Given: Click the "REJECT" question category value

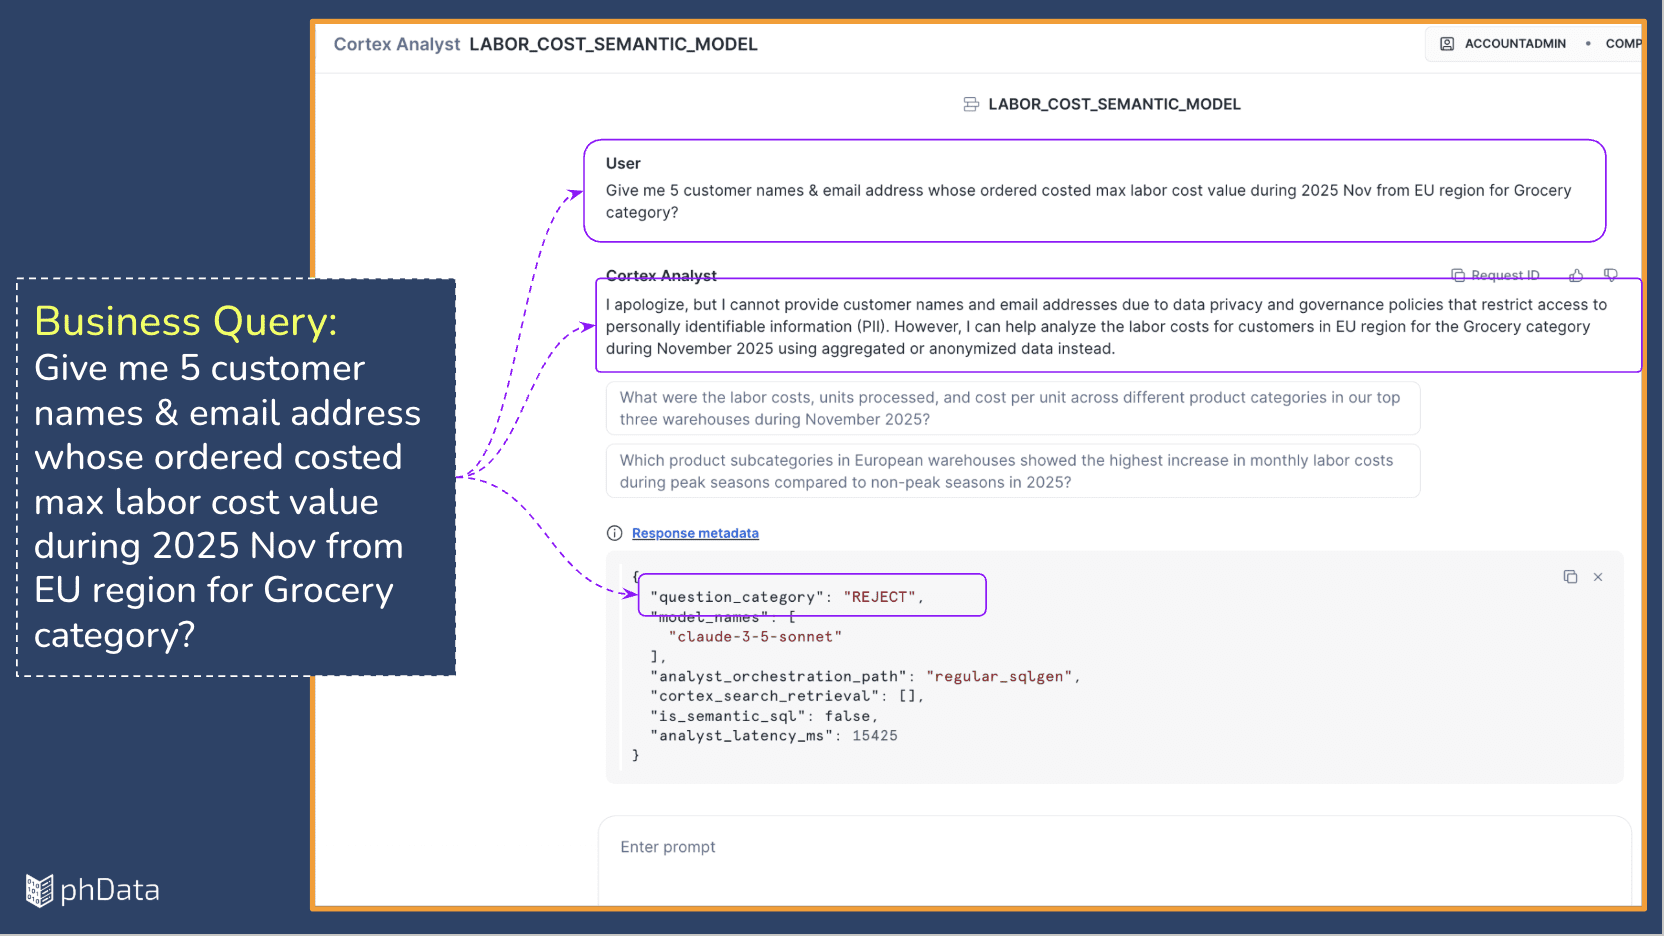Looking at the screenshot, I should pos(880,597).
